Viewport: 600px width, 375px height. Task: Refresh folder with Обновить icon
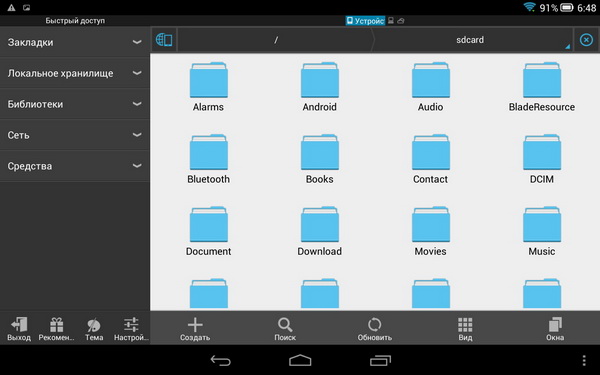point(375,325)
